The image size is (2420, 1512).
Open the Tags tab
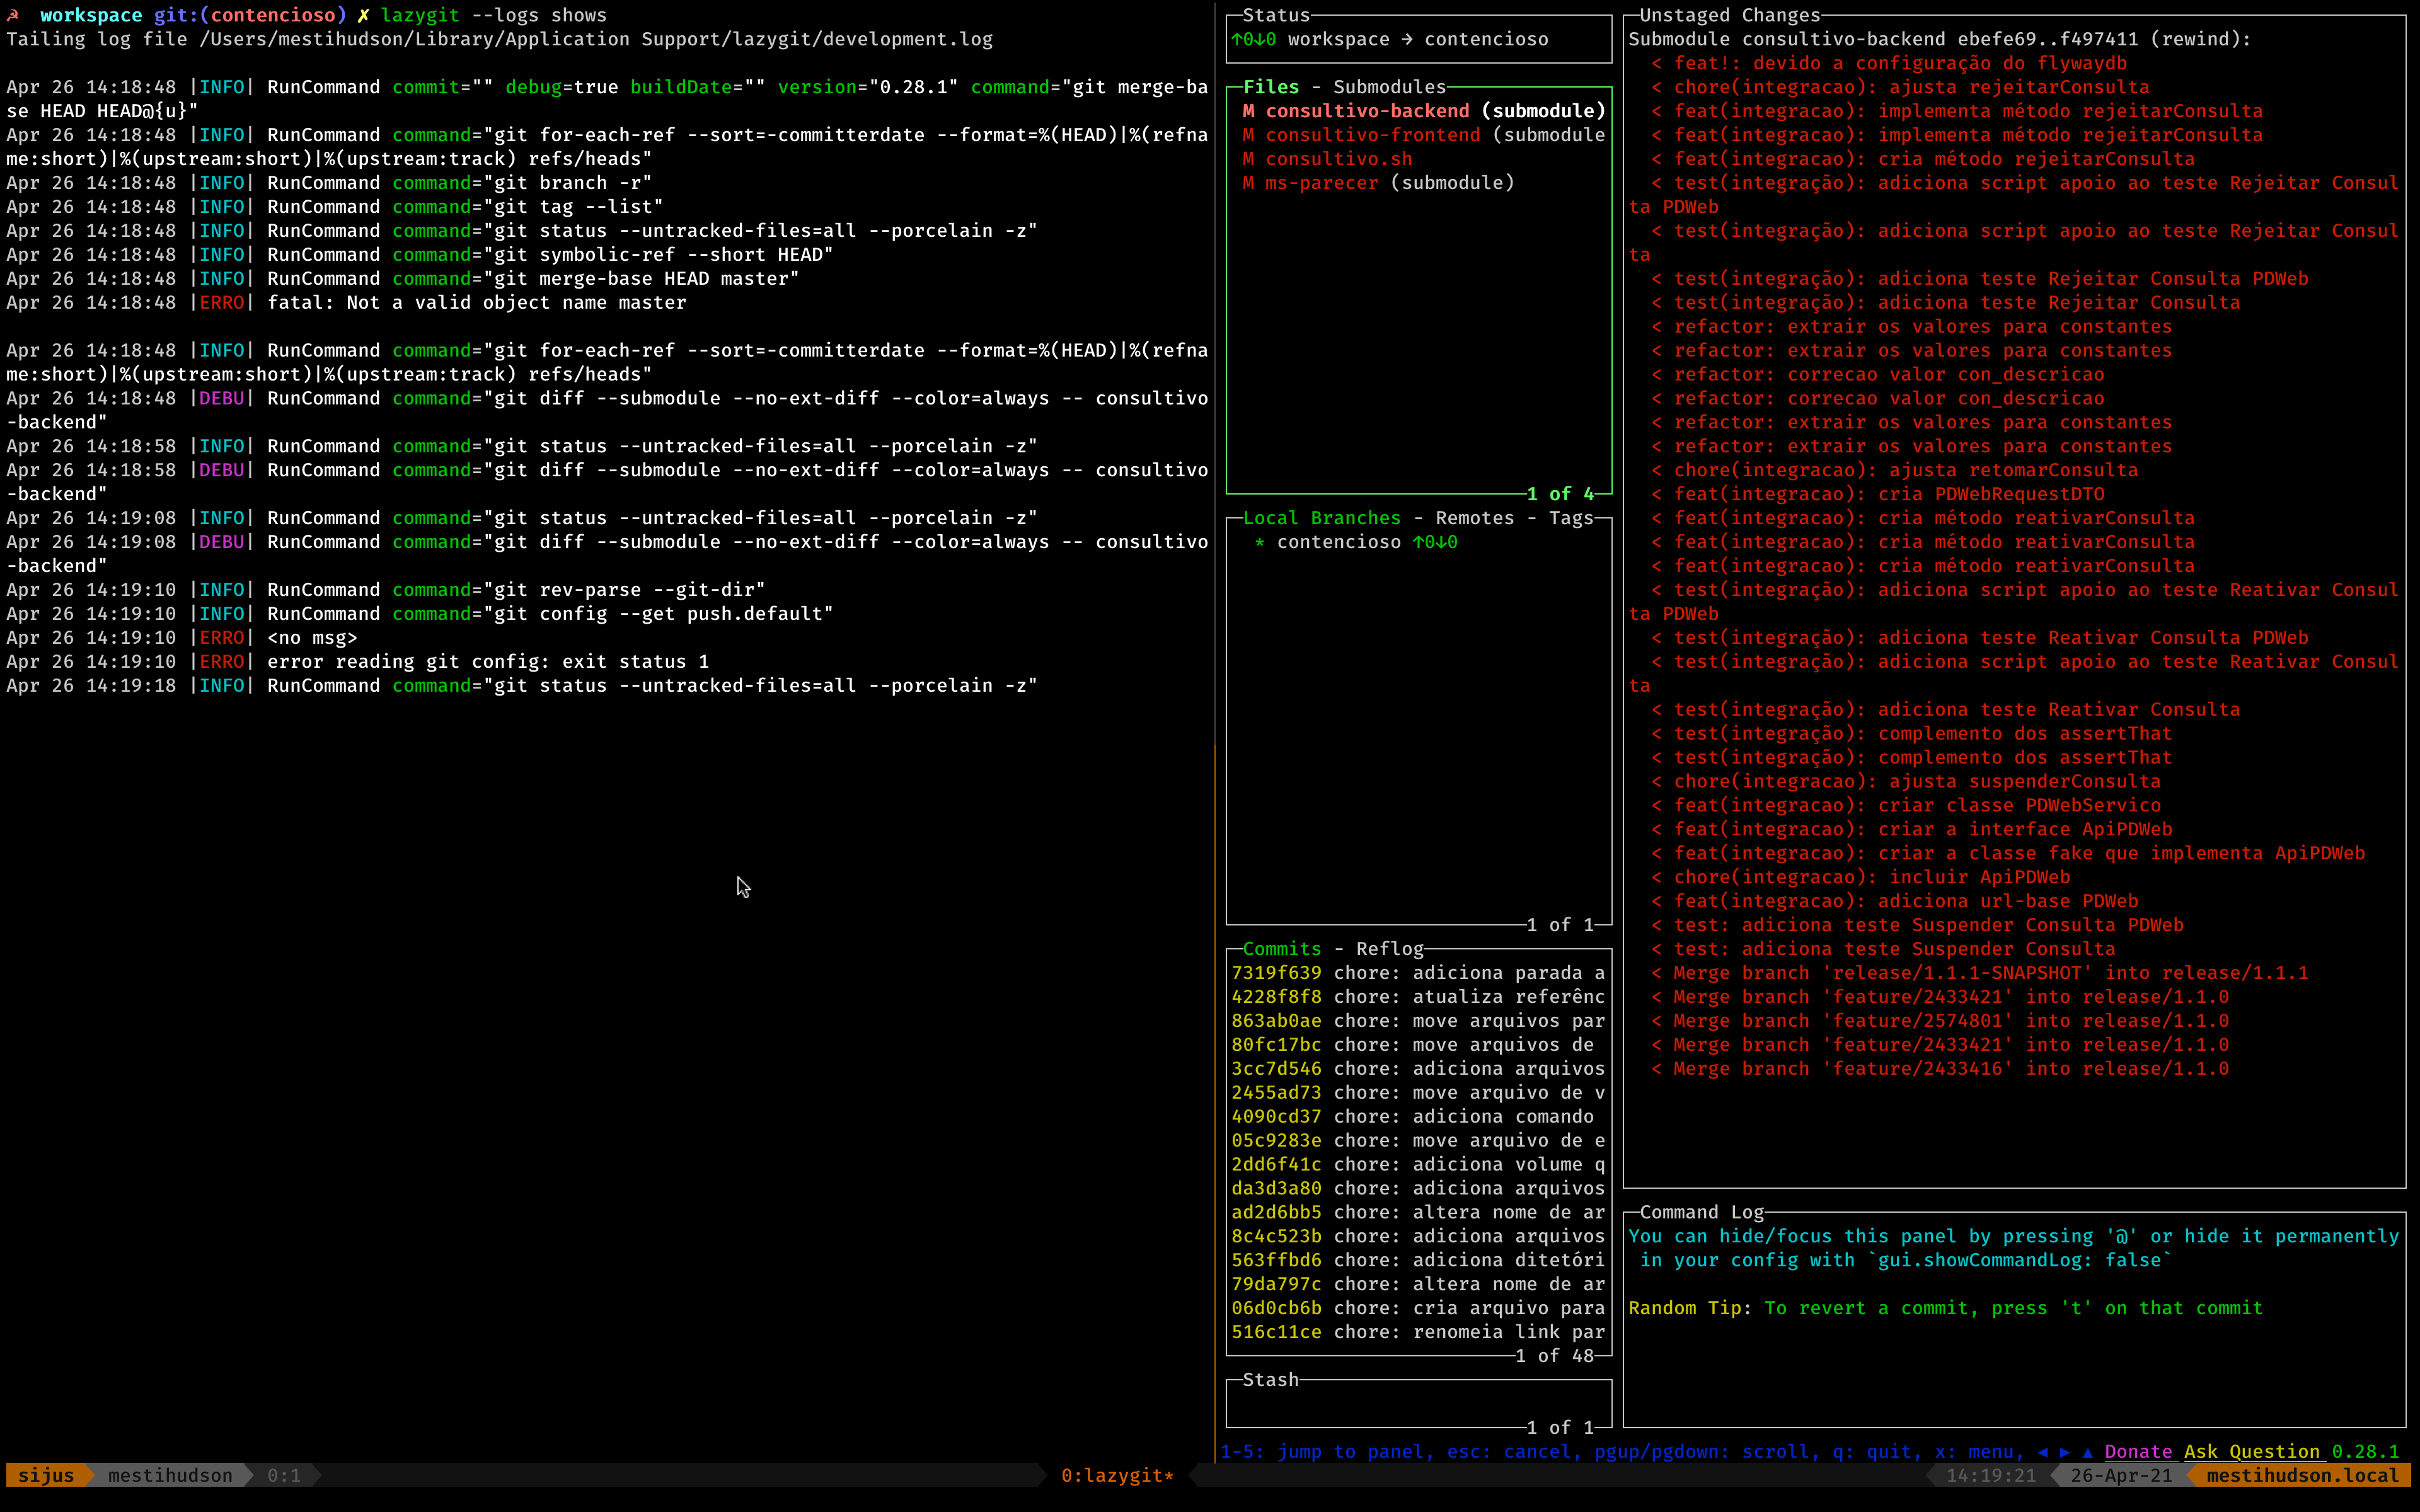(x=1571, y=518)
